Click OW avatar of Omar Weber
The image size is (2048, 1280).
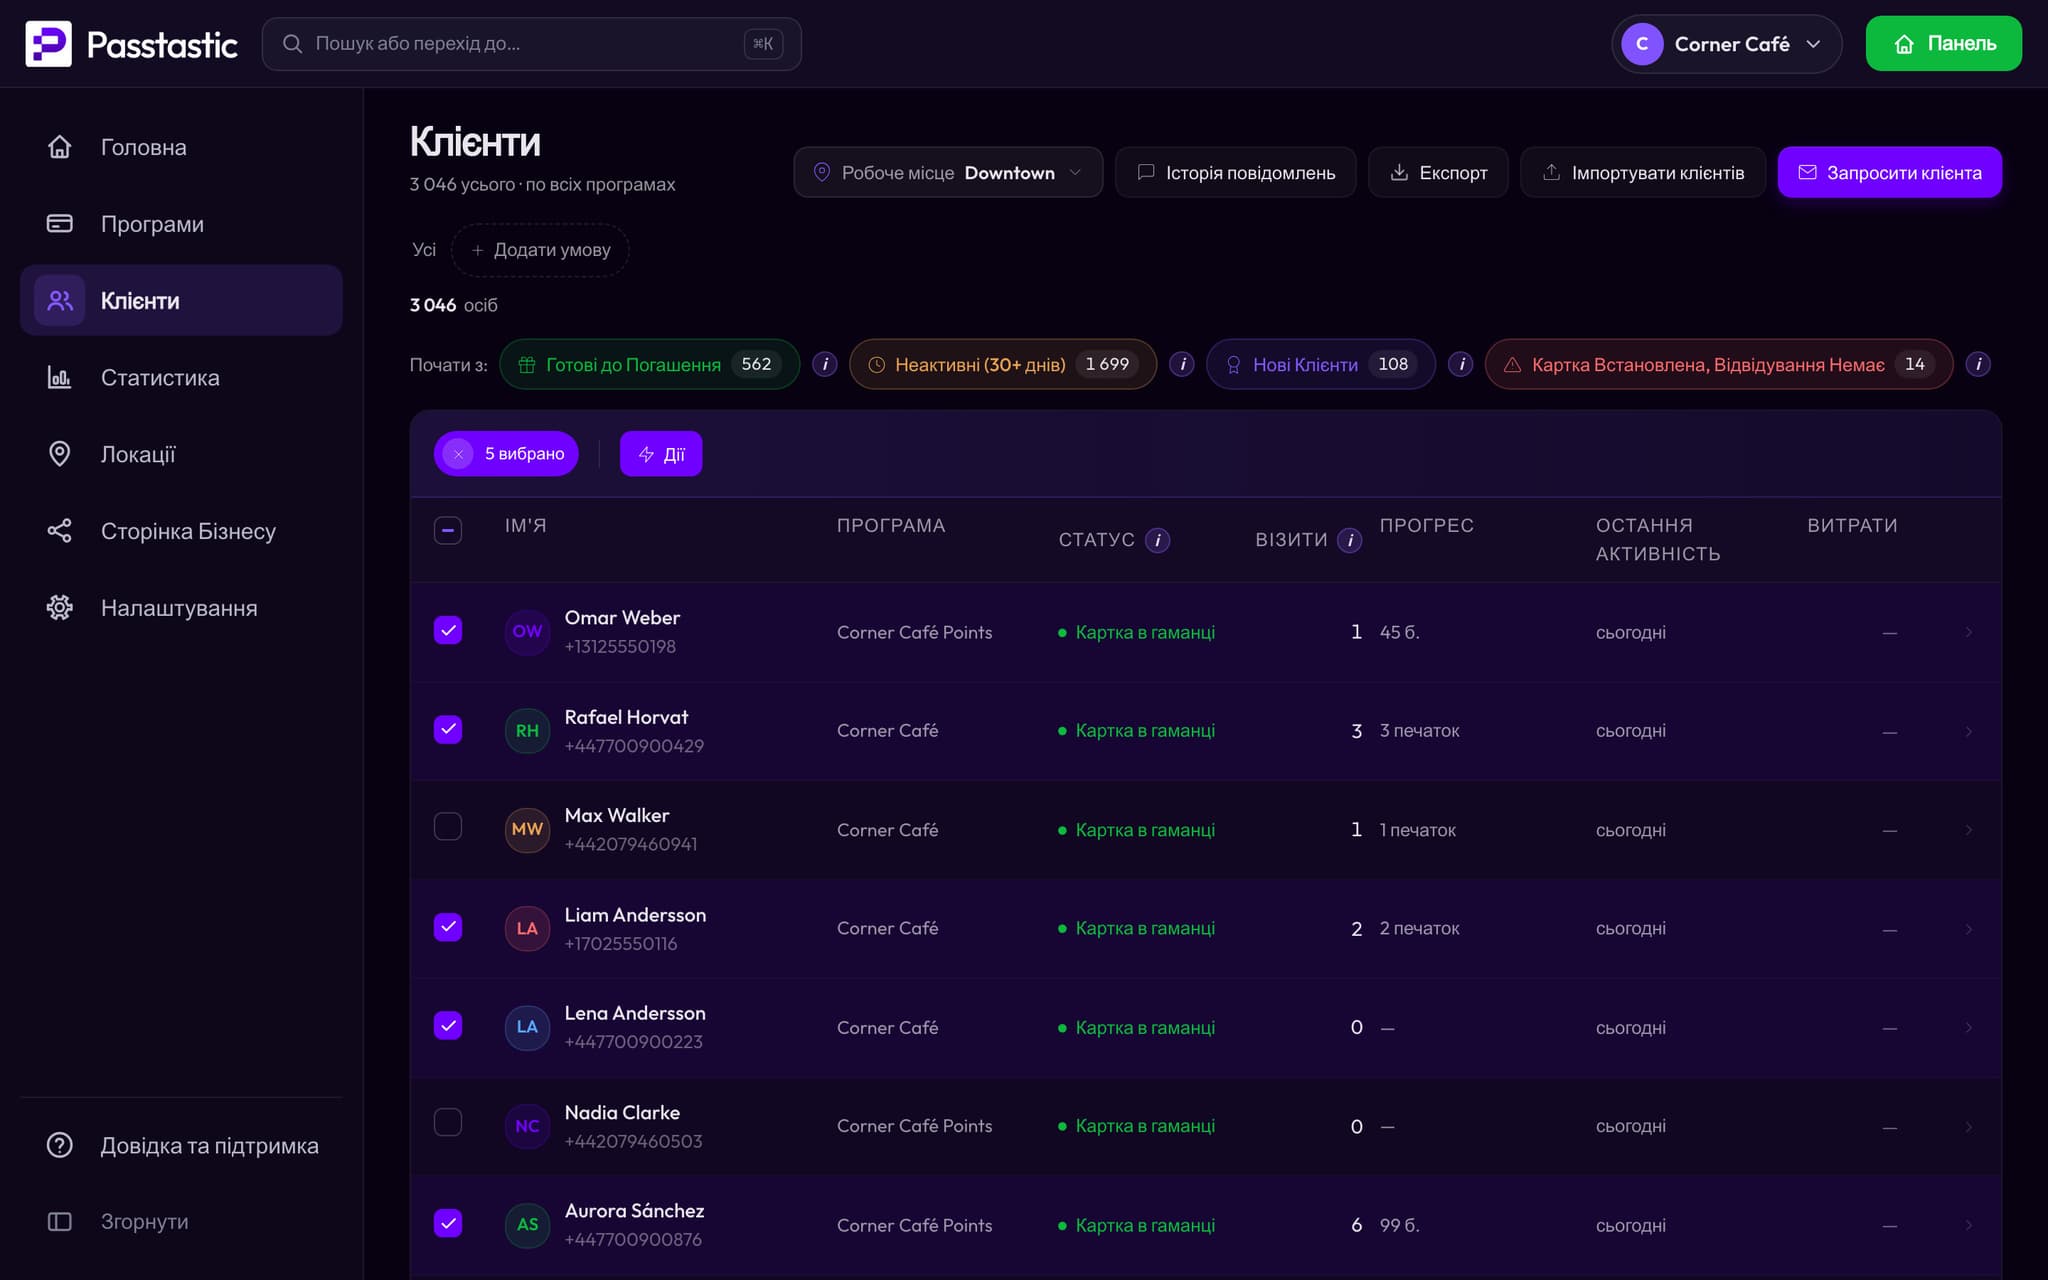click(527, 632)
